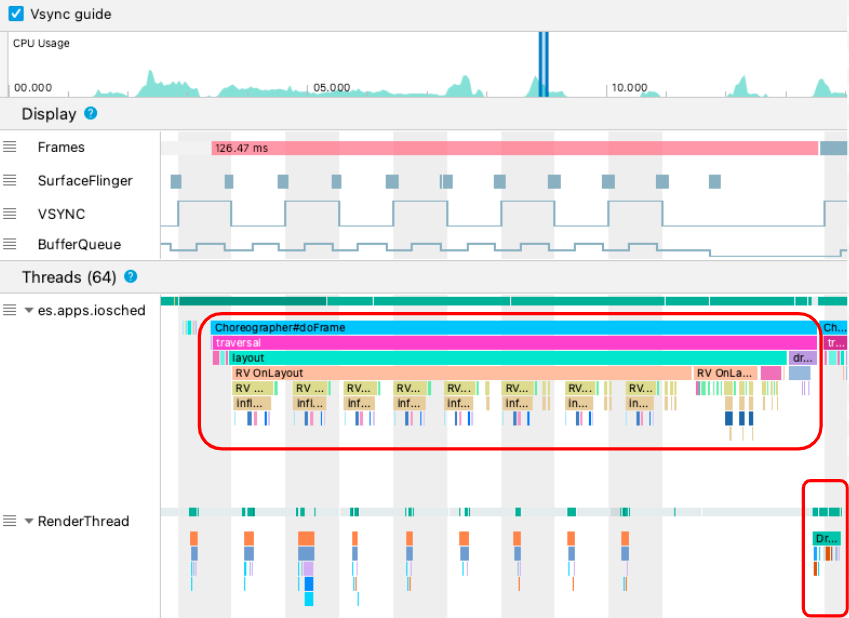
Task: Select a SurfaceFlinger activity block
Action: point(175,181)
